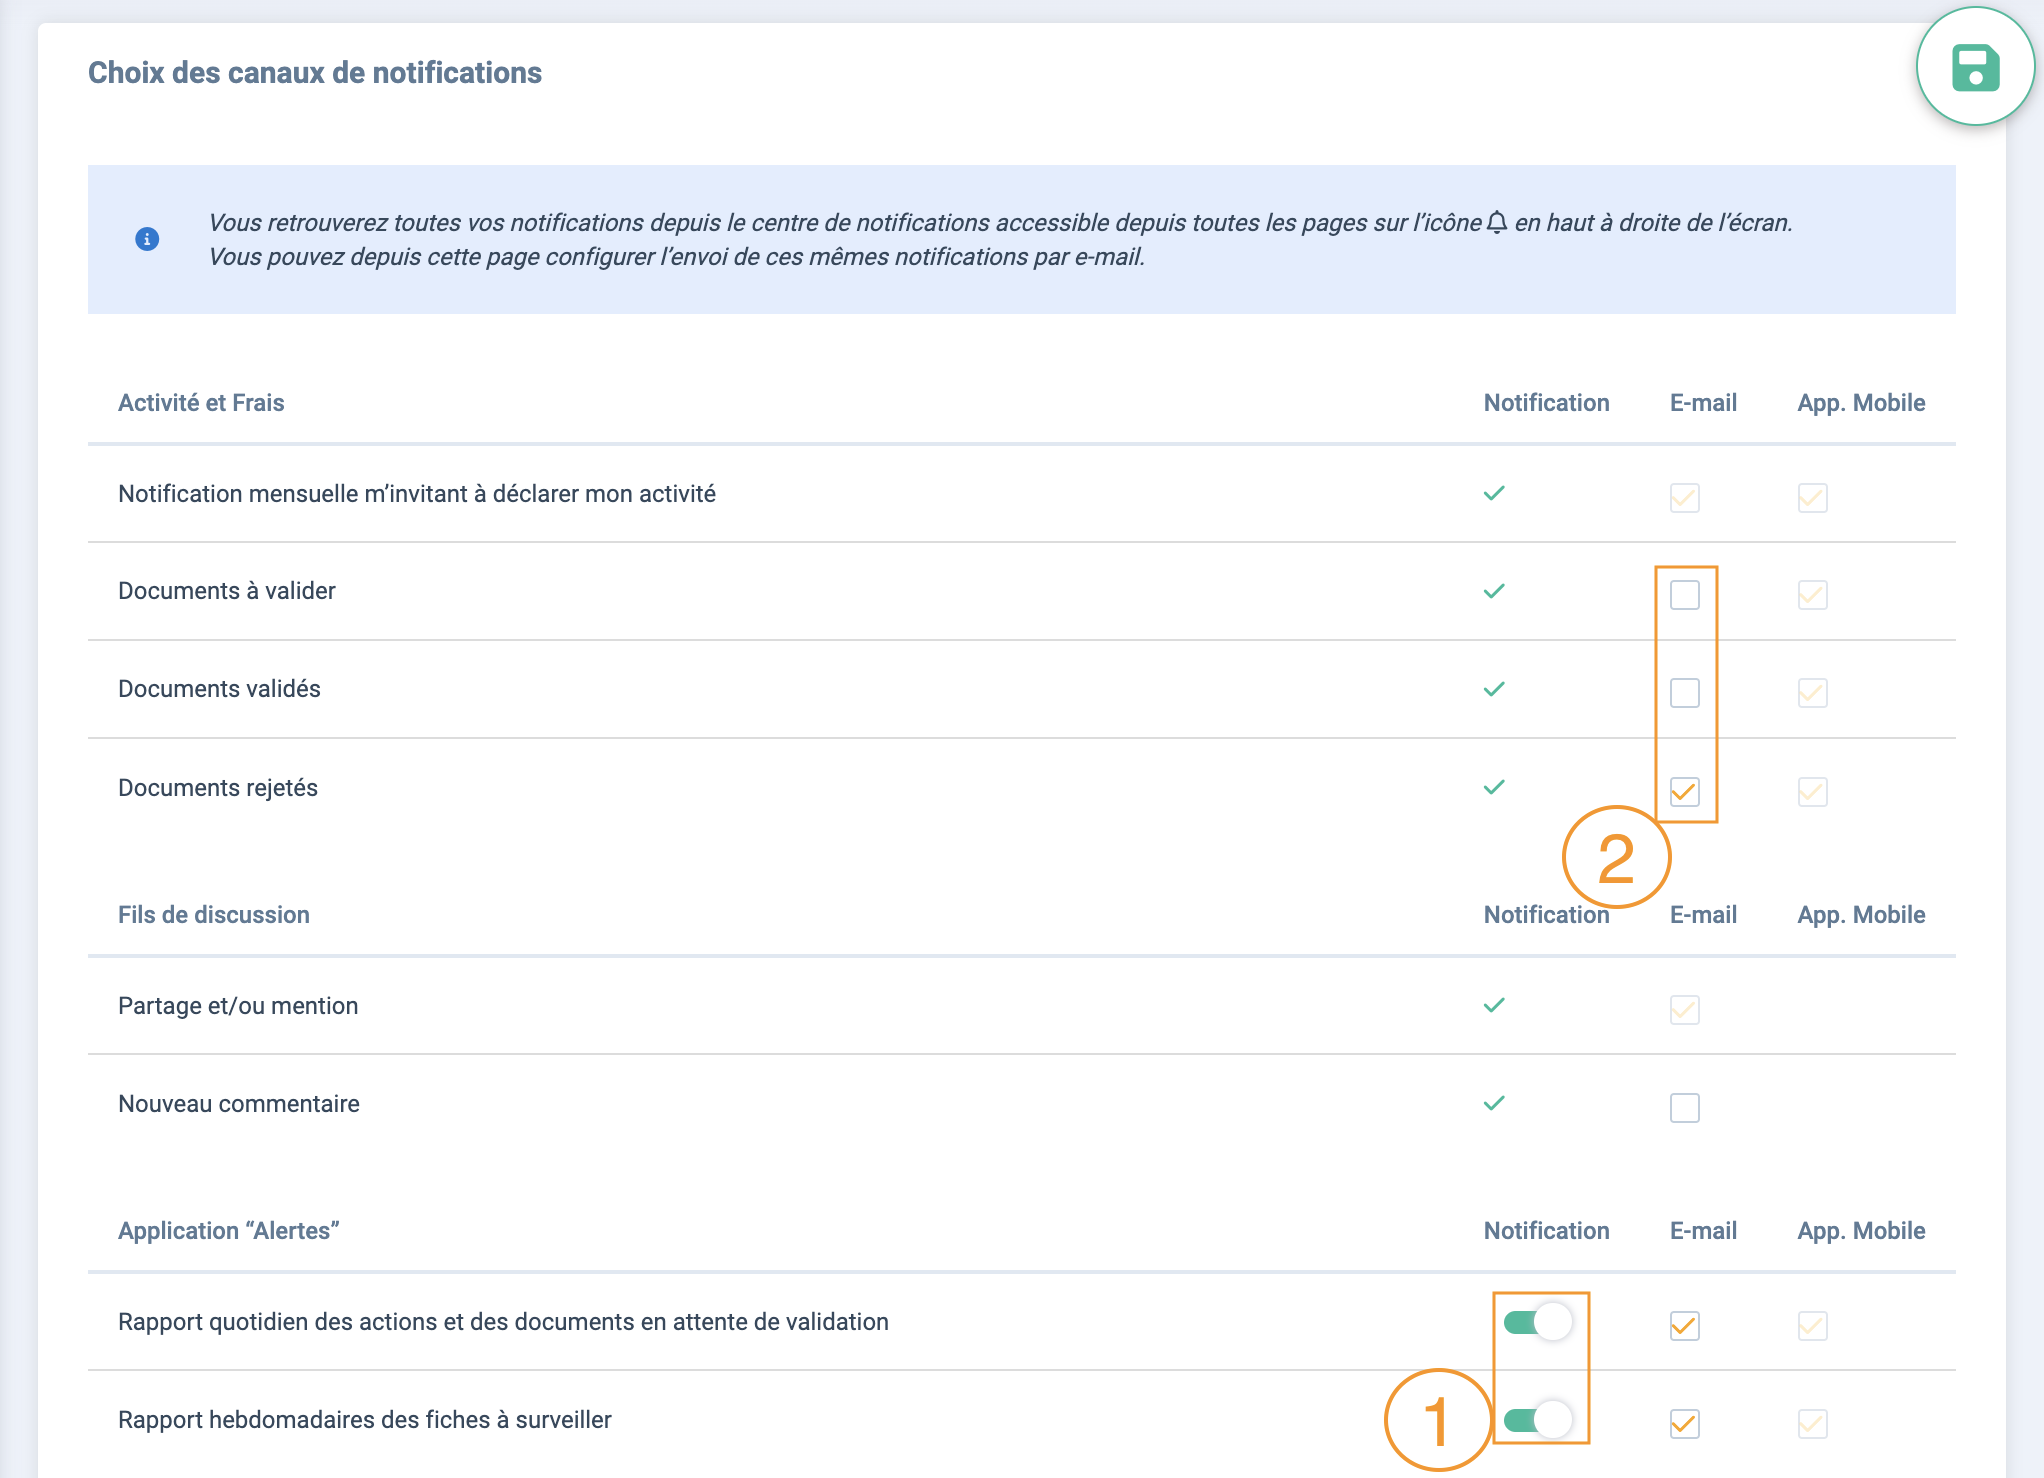Click the Activité et Frais section header

click(x=201, y=403)
